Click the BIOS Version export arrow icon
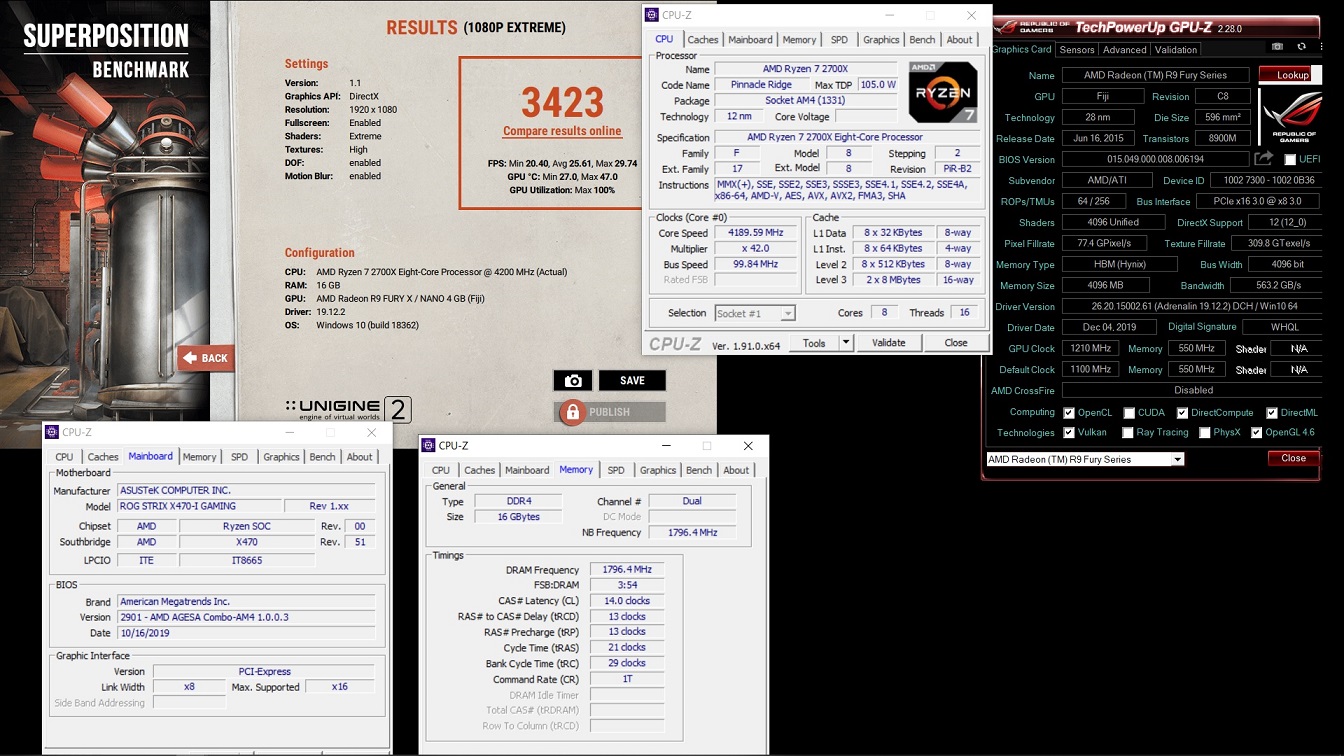1344x756 pixels. click(1264, 158)
